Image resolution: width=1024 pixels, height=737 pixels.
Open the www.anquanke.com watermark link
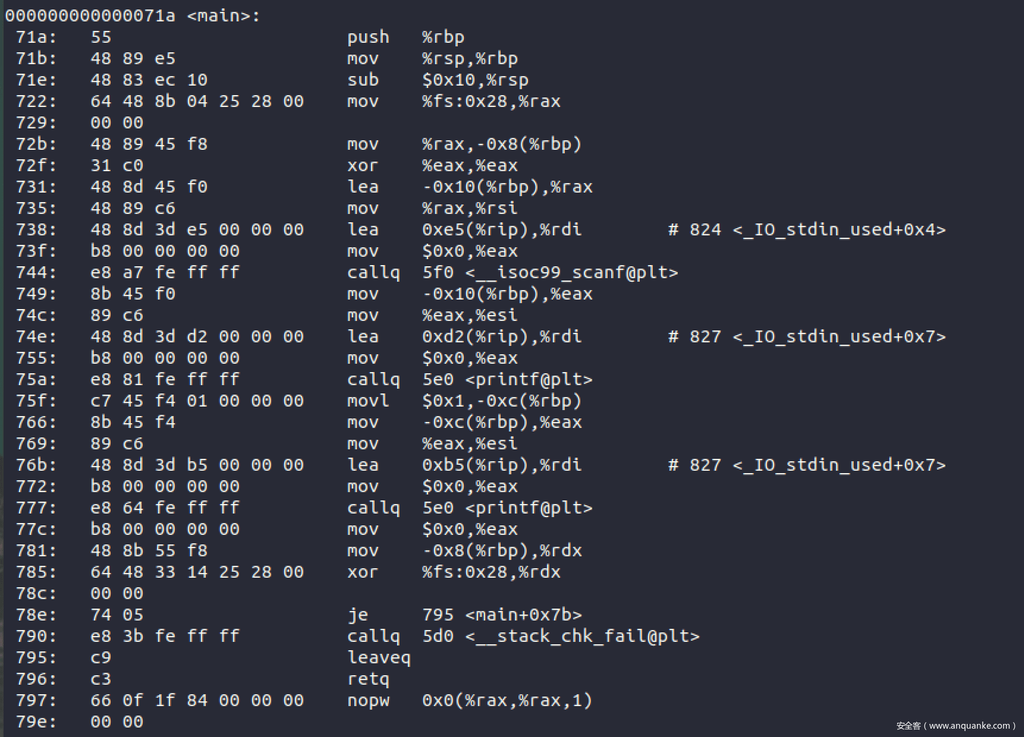tap(956, 725)
